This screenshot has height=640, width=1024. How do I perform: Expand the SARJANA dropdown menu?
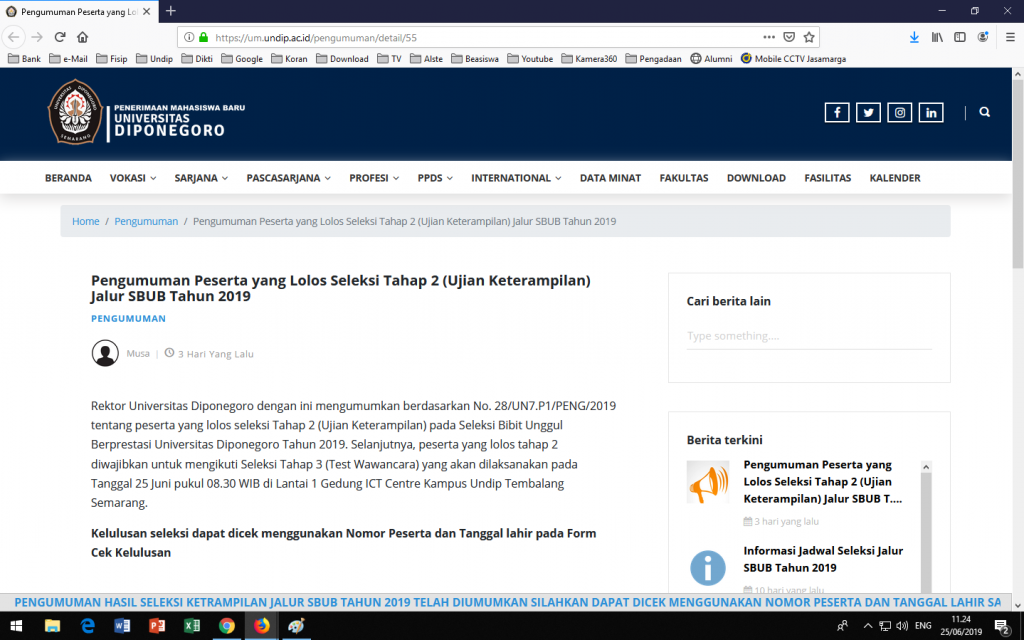[x=201, y=178]
